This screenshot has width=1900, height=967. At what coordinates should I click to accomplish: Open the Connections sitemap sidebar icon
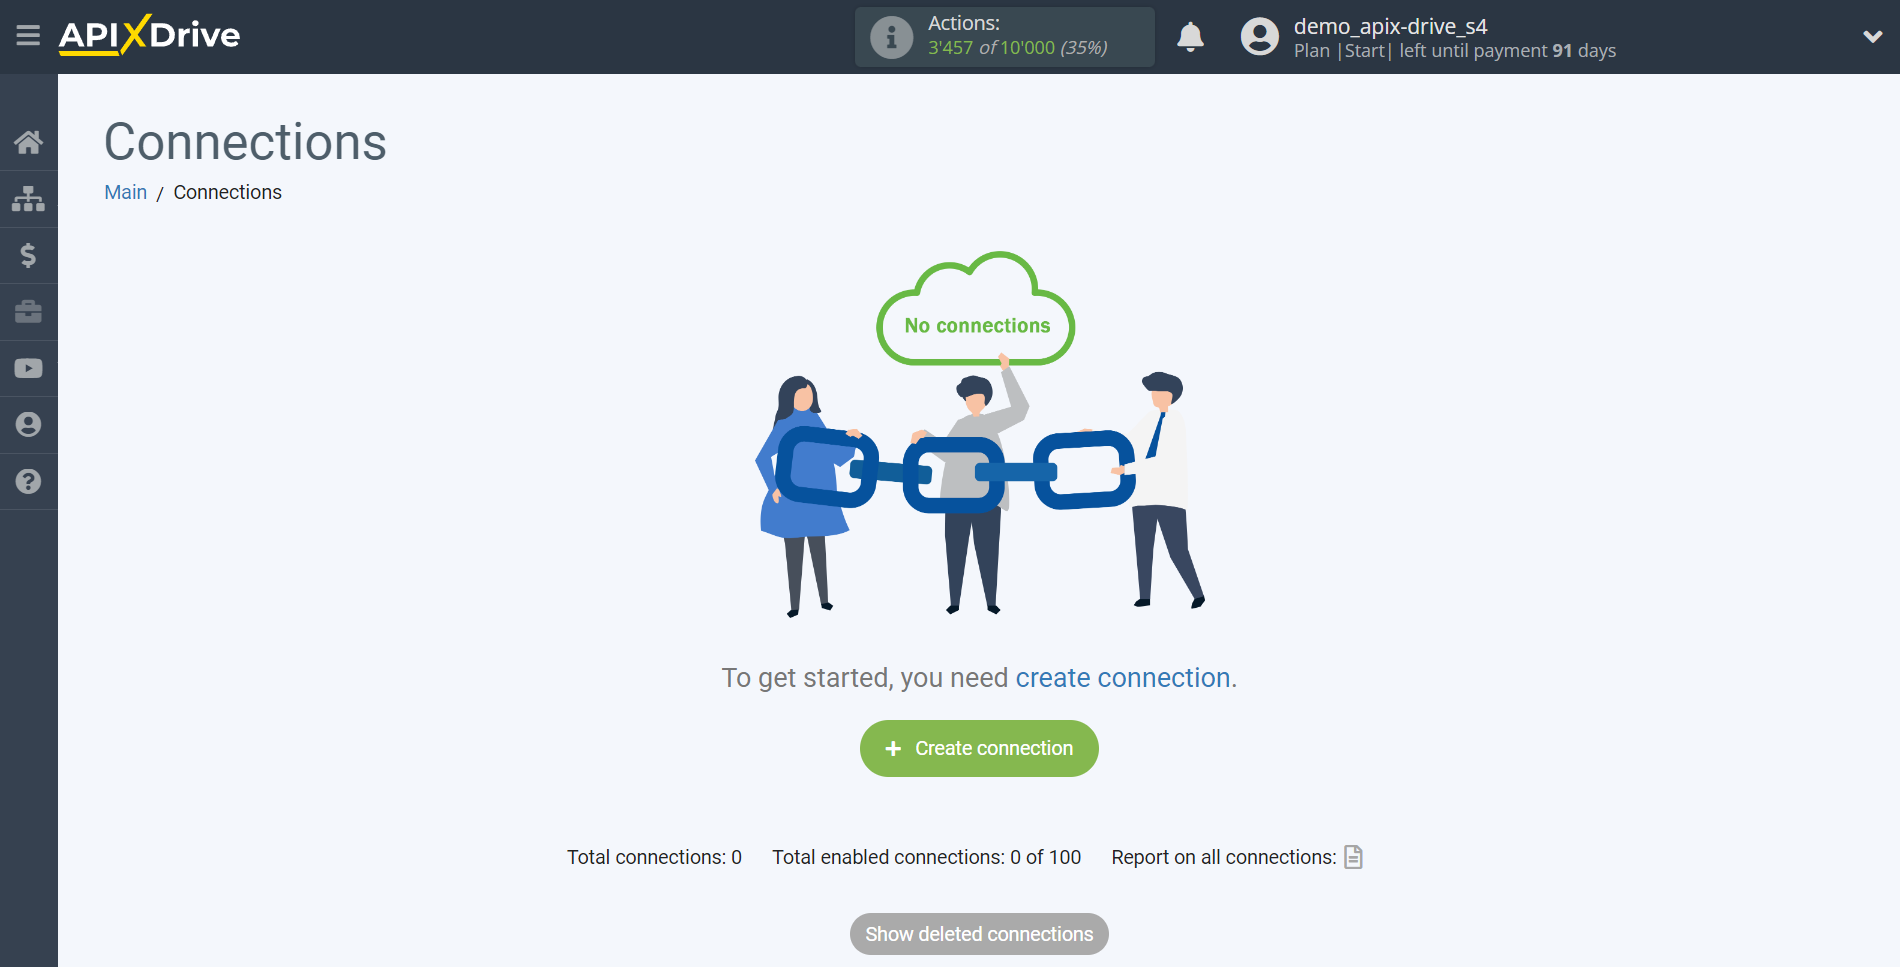(28, 199)
